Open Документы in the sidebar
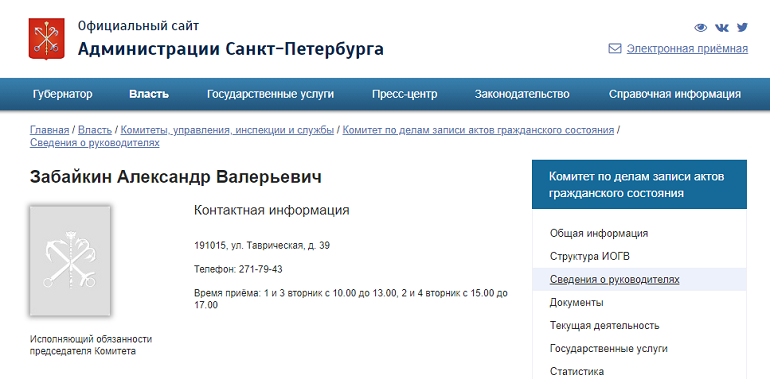 pyautogui.click(x=577, y=302)
